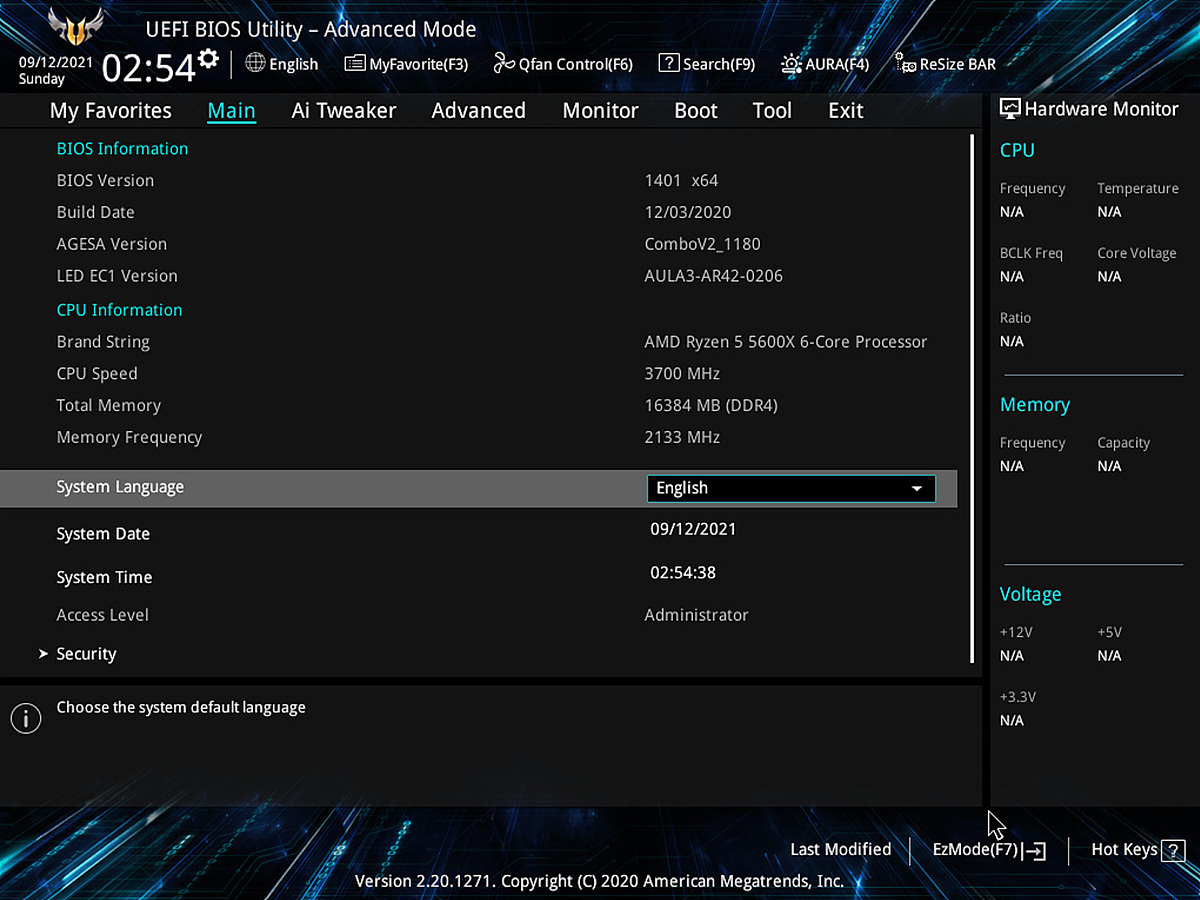Expand the Security submenu

(x=86, y=654)
